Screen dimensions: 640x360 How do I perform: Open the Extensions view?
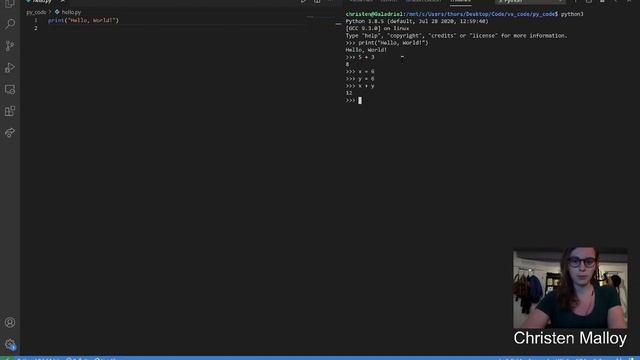pyautogui.click(x=10, y=111)
